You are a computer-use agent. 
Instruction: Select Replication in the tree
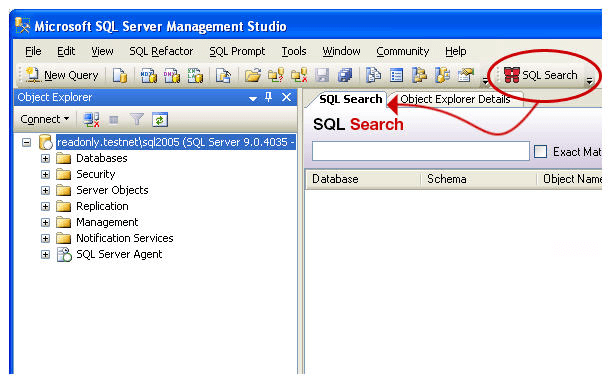(x=102, y=206)
